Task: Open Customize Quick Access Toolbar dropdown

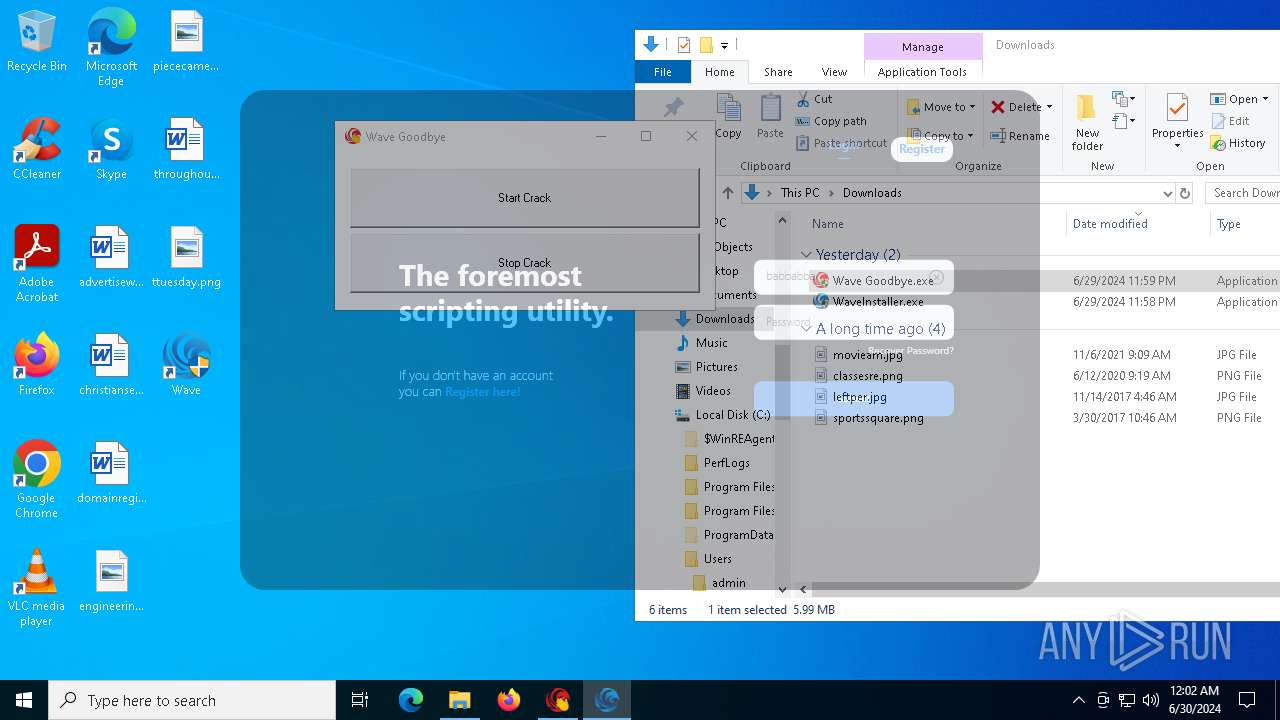Action: tap(724, 45)
